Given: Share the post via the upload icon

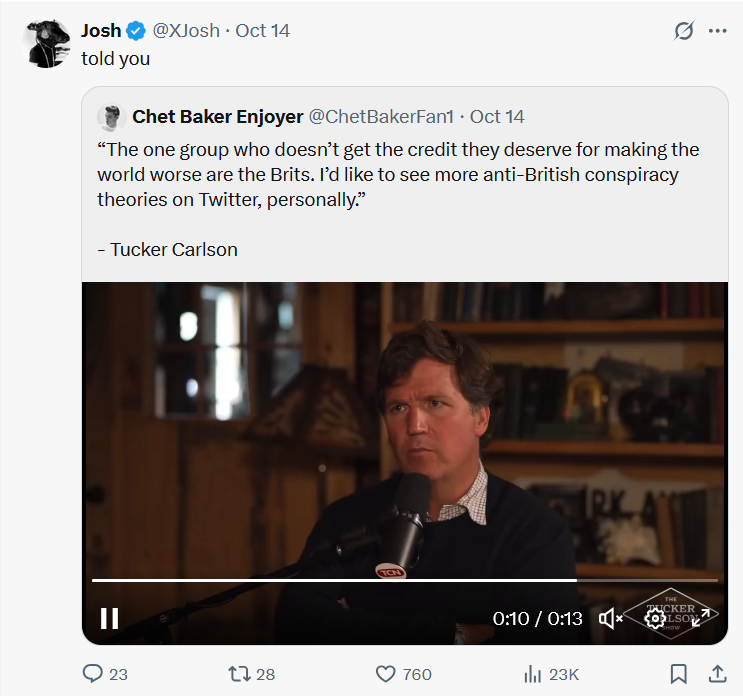Looking at the screenshot, I should (x=717, y=673).
